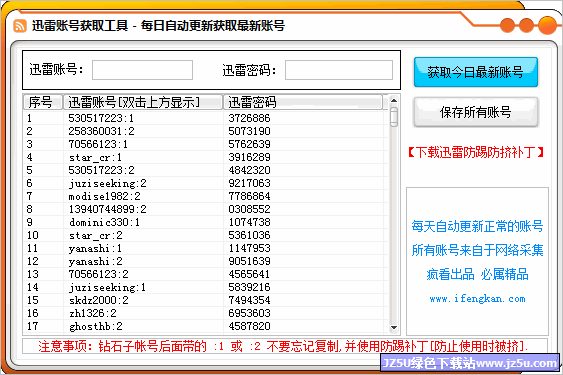Click the orange RSS icon in title bar

coord(20,26)
